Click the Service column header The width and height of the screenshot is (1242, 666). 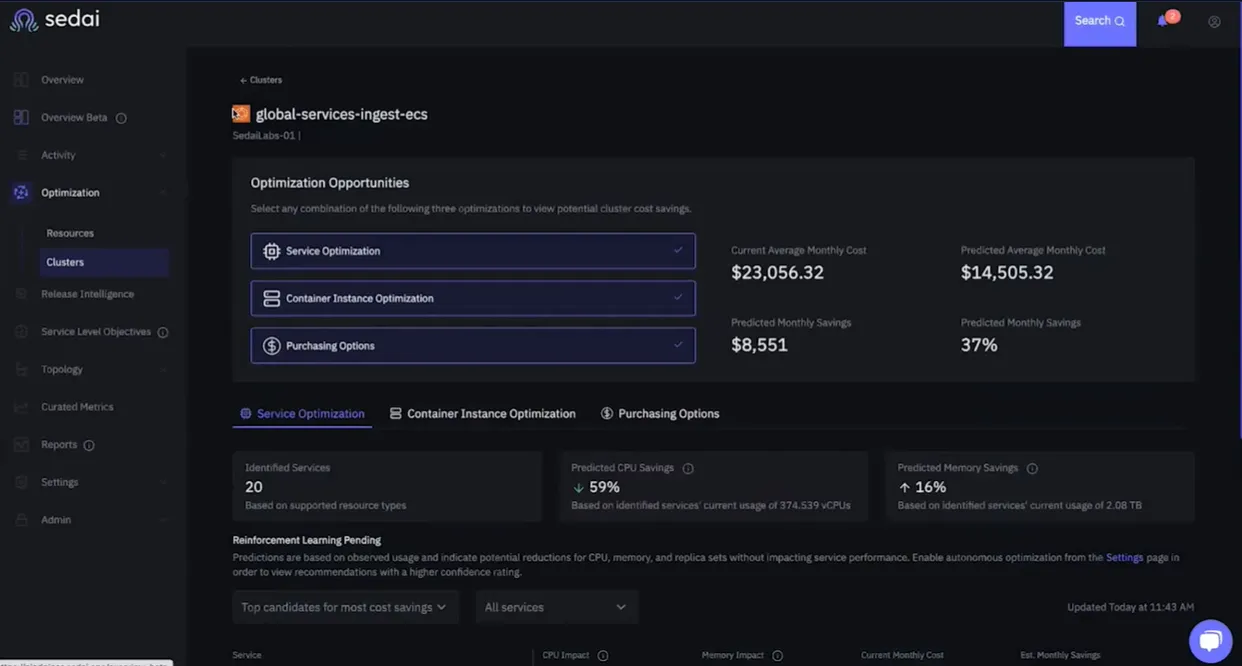click(247, 655)
